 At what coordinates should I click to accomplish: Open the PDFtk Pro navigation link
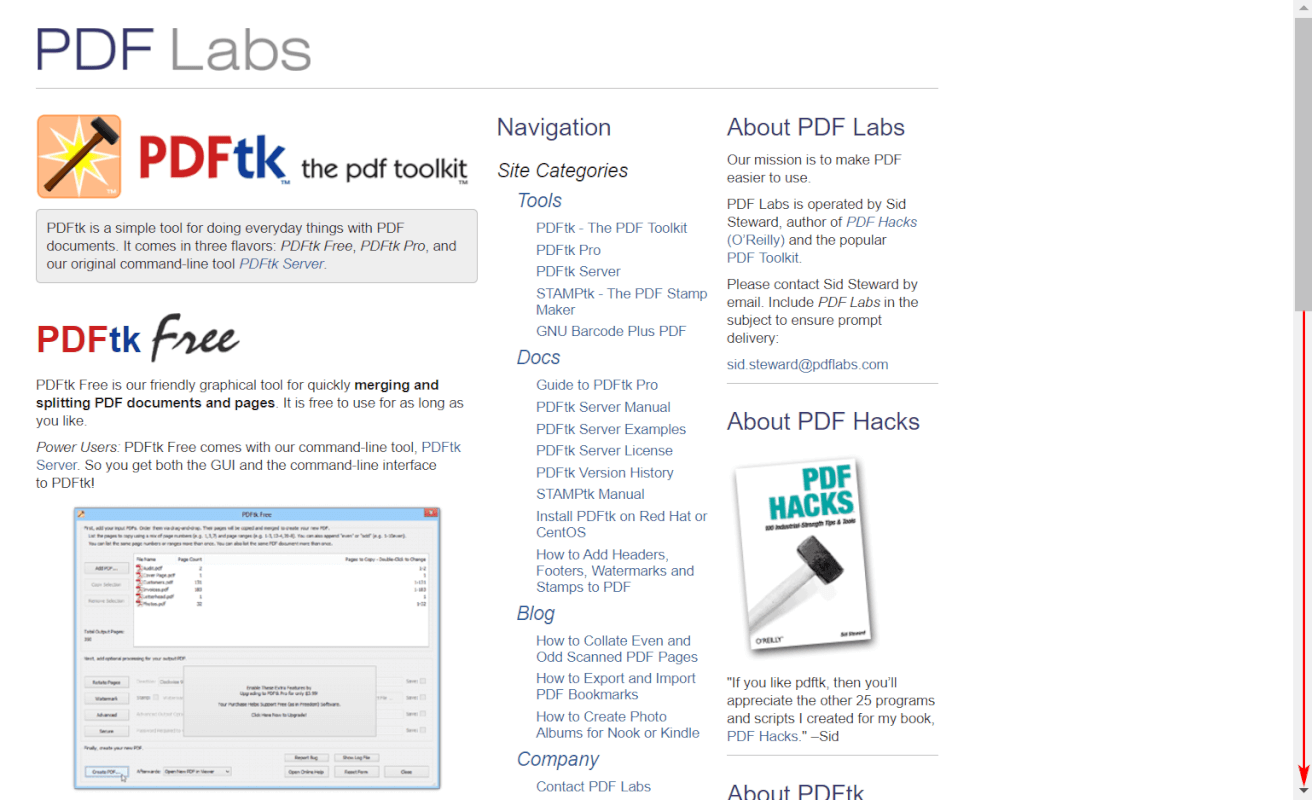tap(568, 250)
